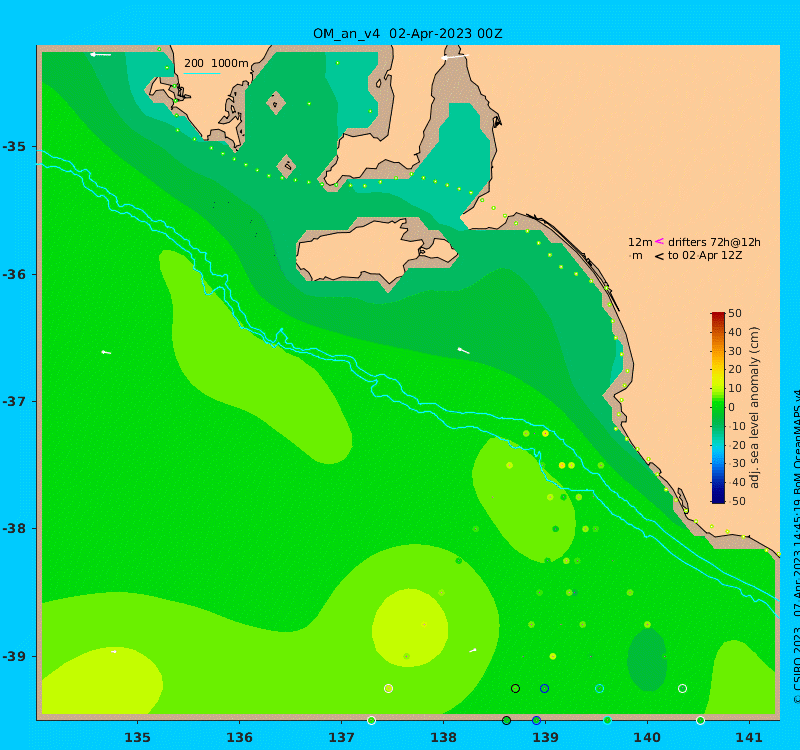The width and height of the screenshot is (800, 750).
Task: Click the black circle marker inside the map
Action: pos(515,689)
